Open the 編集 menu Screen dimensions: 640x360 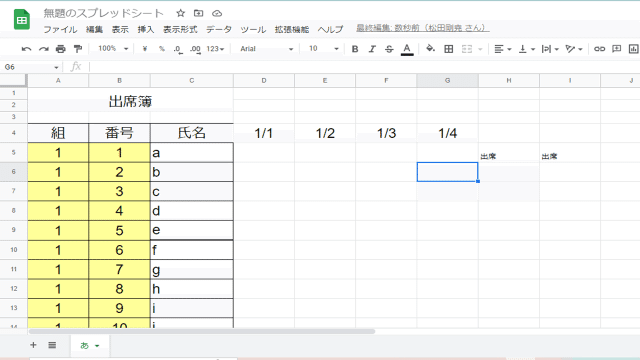point(94,29)
